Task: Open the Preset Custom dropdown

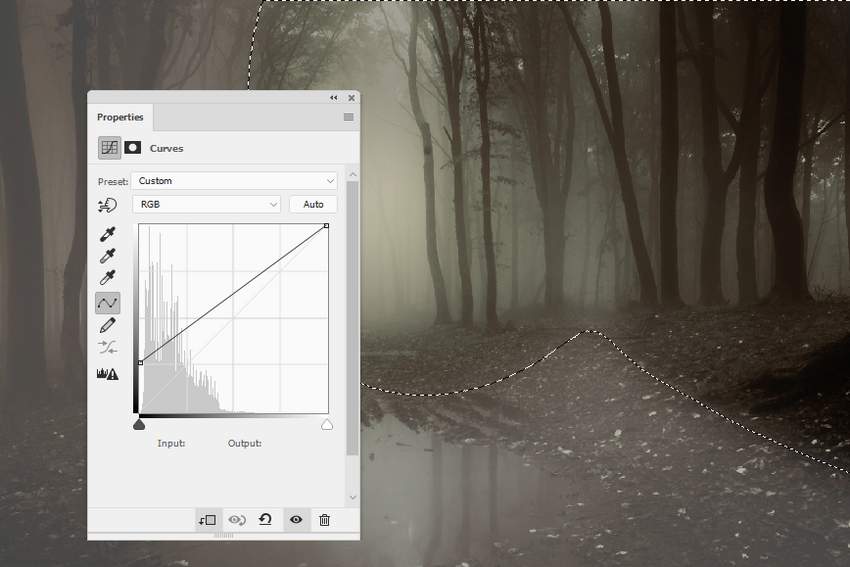Action: click(234, 181)
